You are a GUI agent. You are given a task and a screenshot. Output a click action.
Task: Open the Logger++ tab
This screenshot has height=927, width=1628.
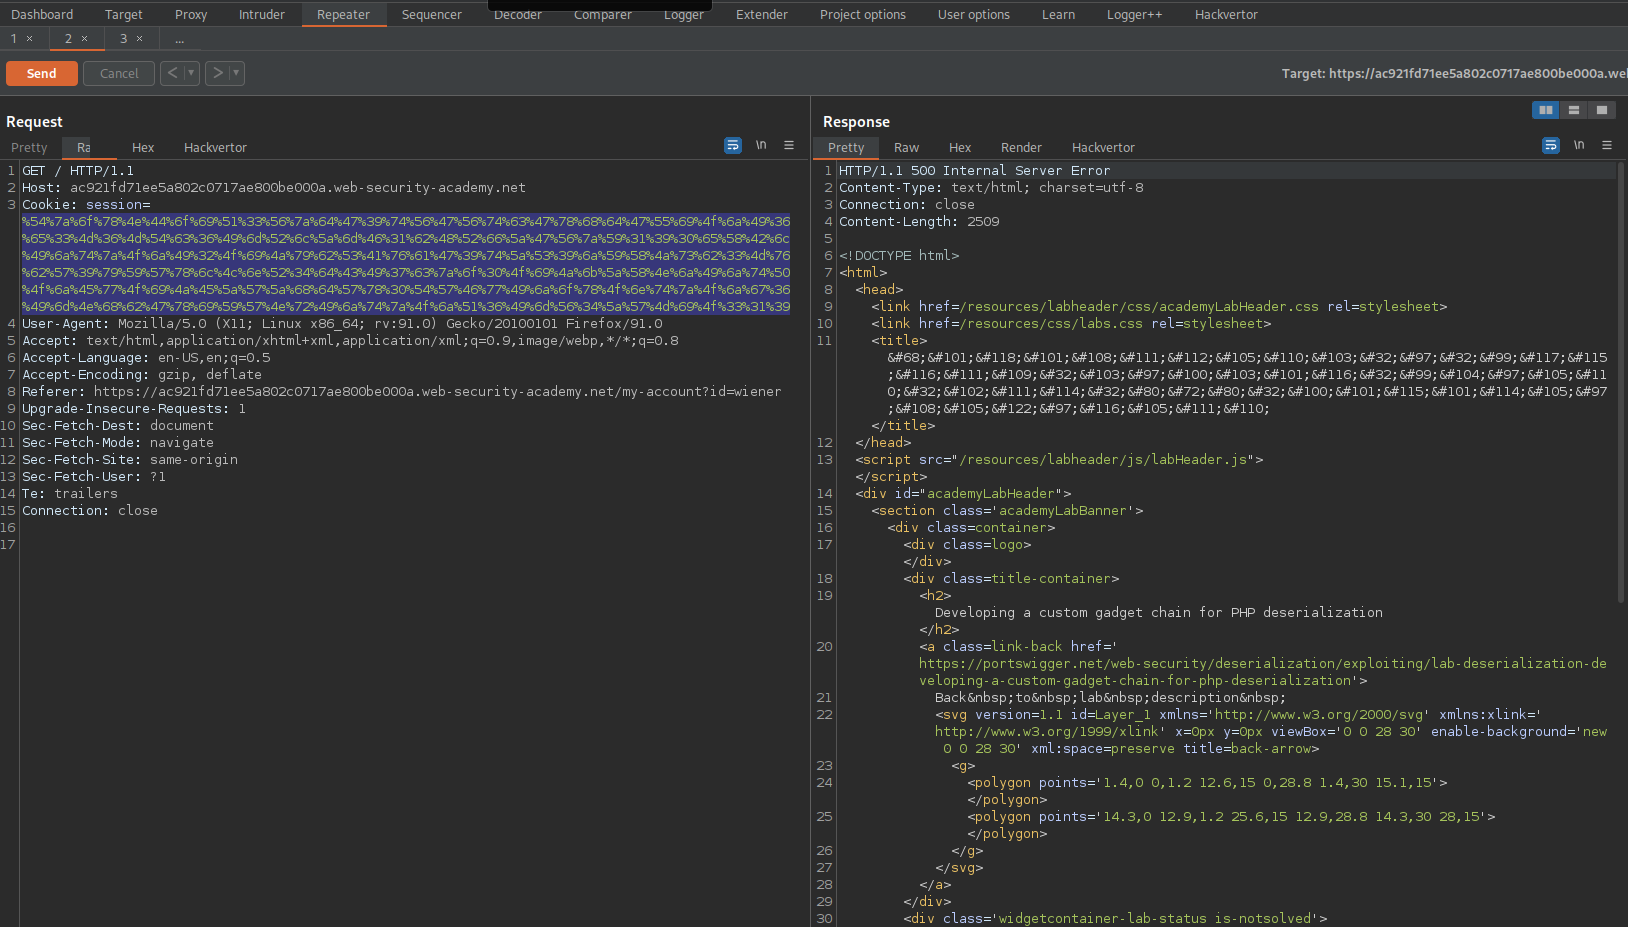(x=1135, y=14)
